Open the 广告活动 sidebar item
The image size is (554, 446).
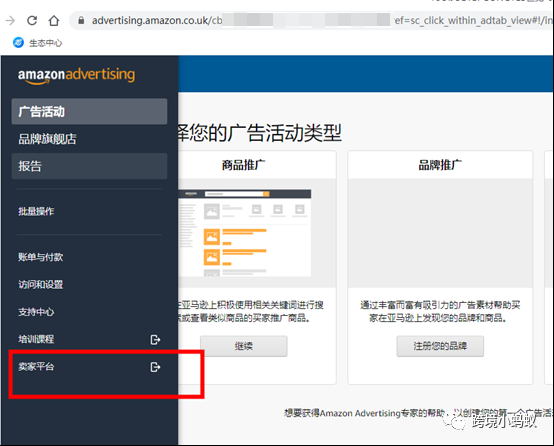(x=89, y=111)
